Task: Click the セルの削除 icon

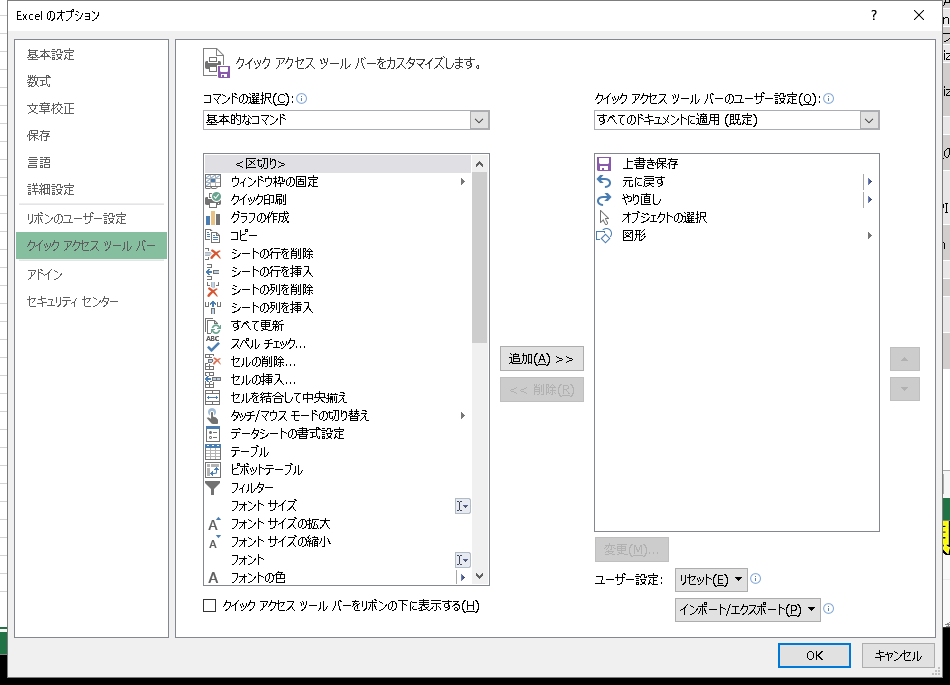Action: click(x=213, y=362)
